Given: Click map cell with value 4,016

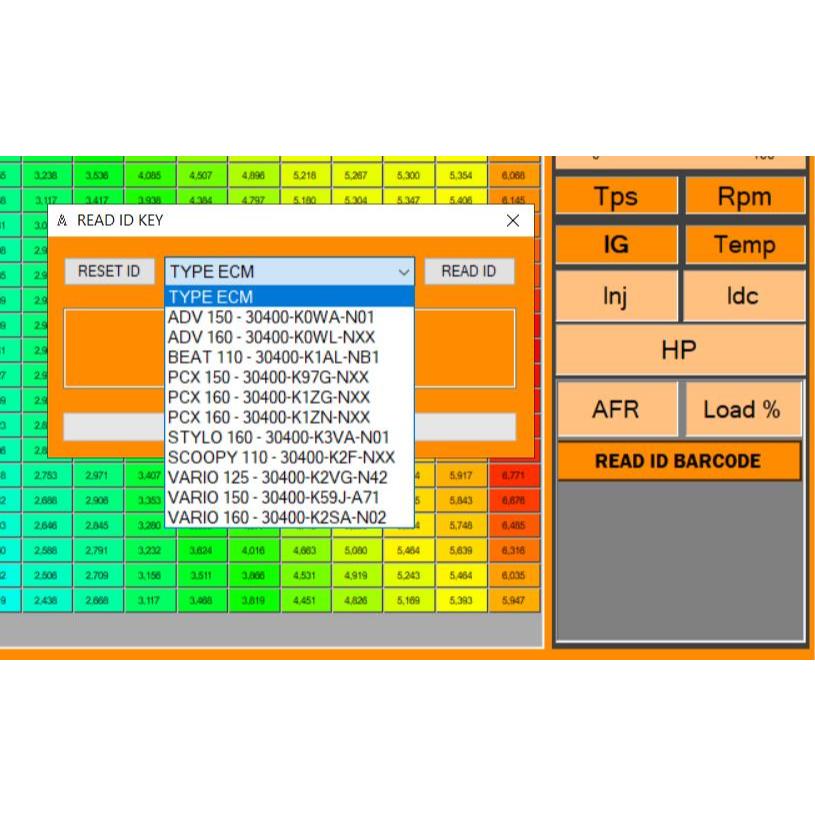Looking at the screenshot, I should click(254, 550).
